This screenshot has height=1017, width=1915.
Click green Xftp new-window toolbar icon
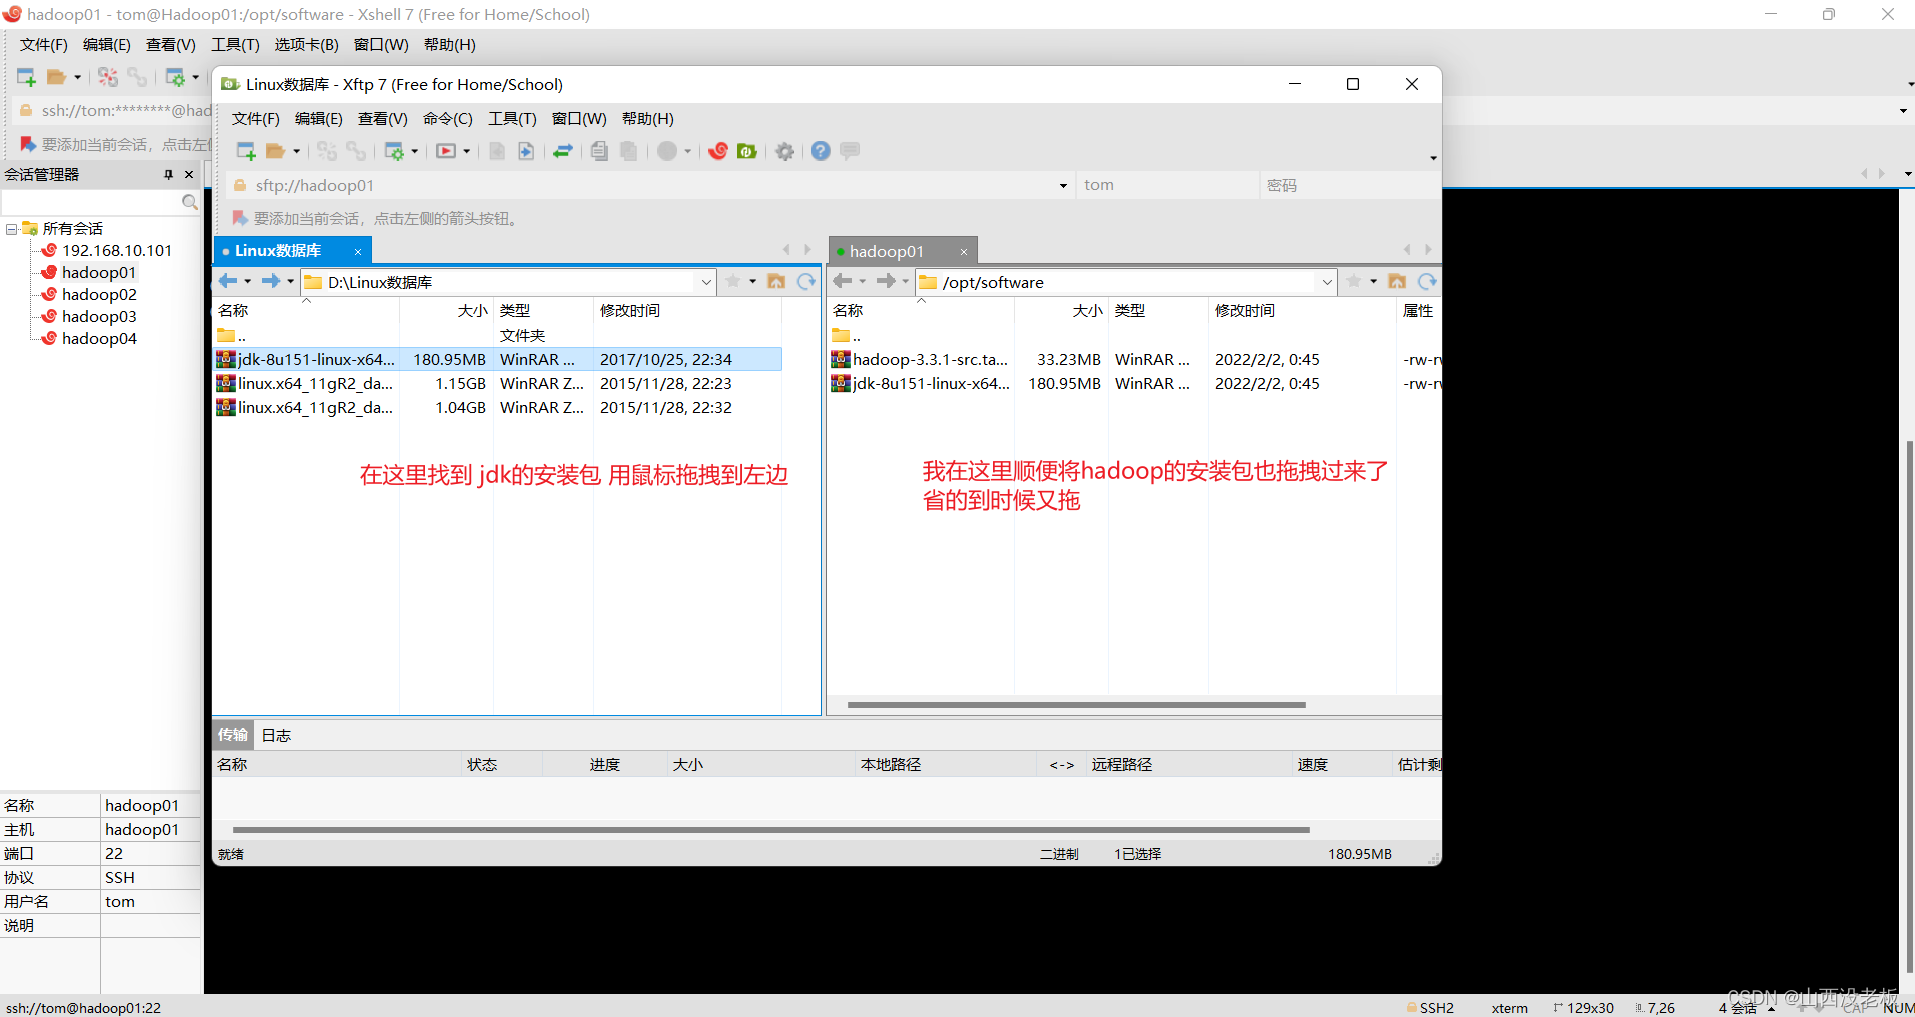(x=746, y=151)
